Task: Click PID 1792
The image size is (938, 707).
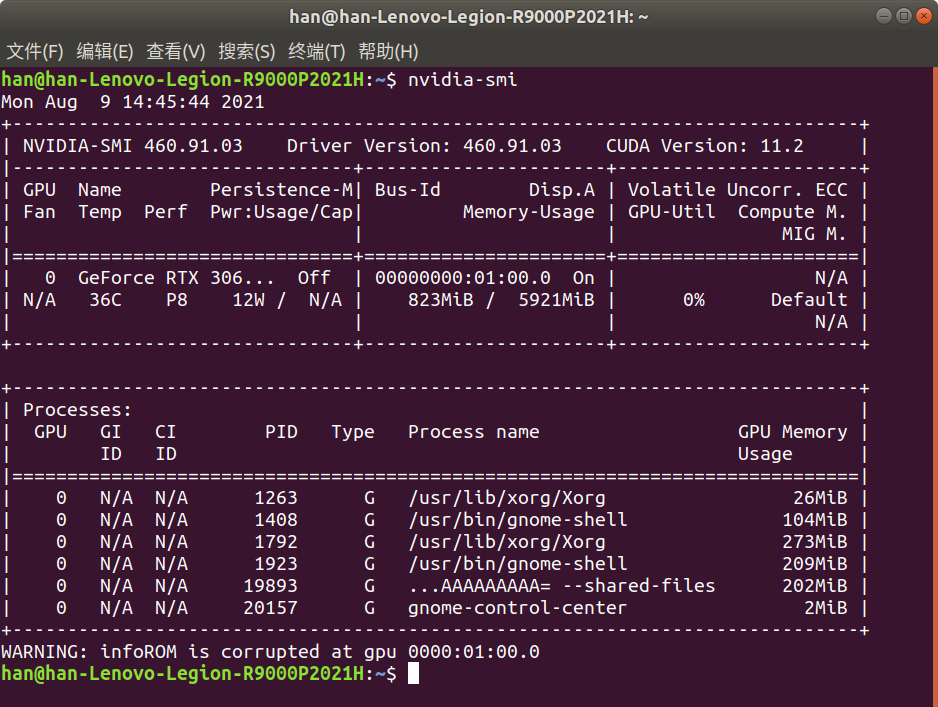Action: tap(276, 542)
